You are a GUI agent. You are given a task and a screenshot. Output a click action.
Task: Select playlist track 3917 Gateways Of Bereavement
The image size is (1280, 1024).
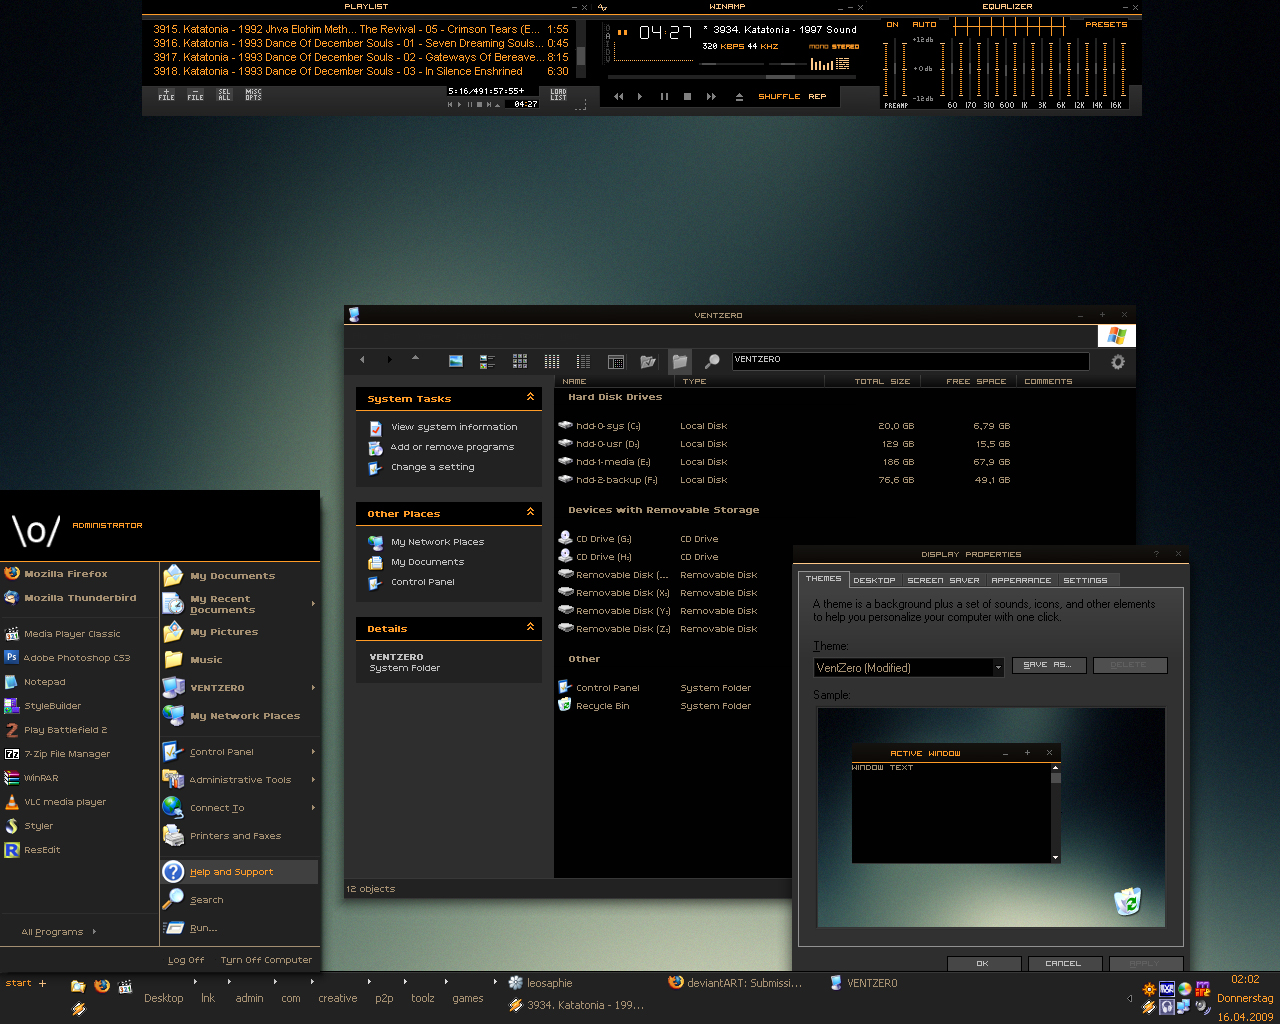coord(361,58)
